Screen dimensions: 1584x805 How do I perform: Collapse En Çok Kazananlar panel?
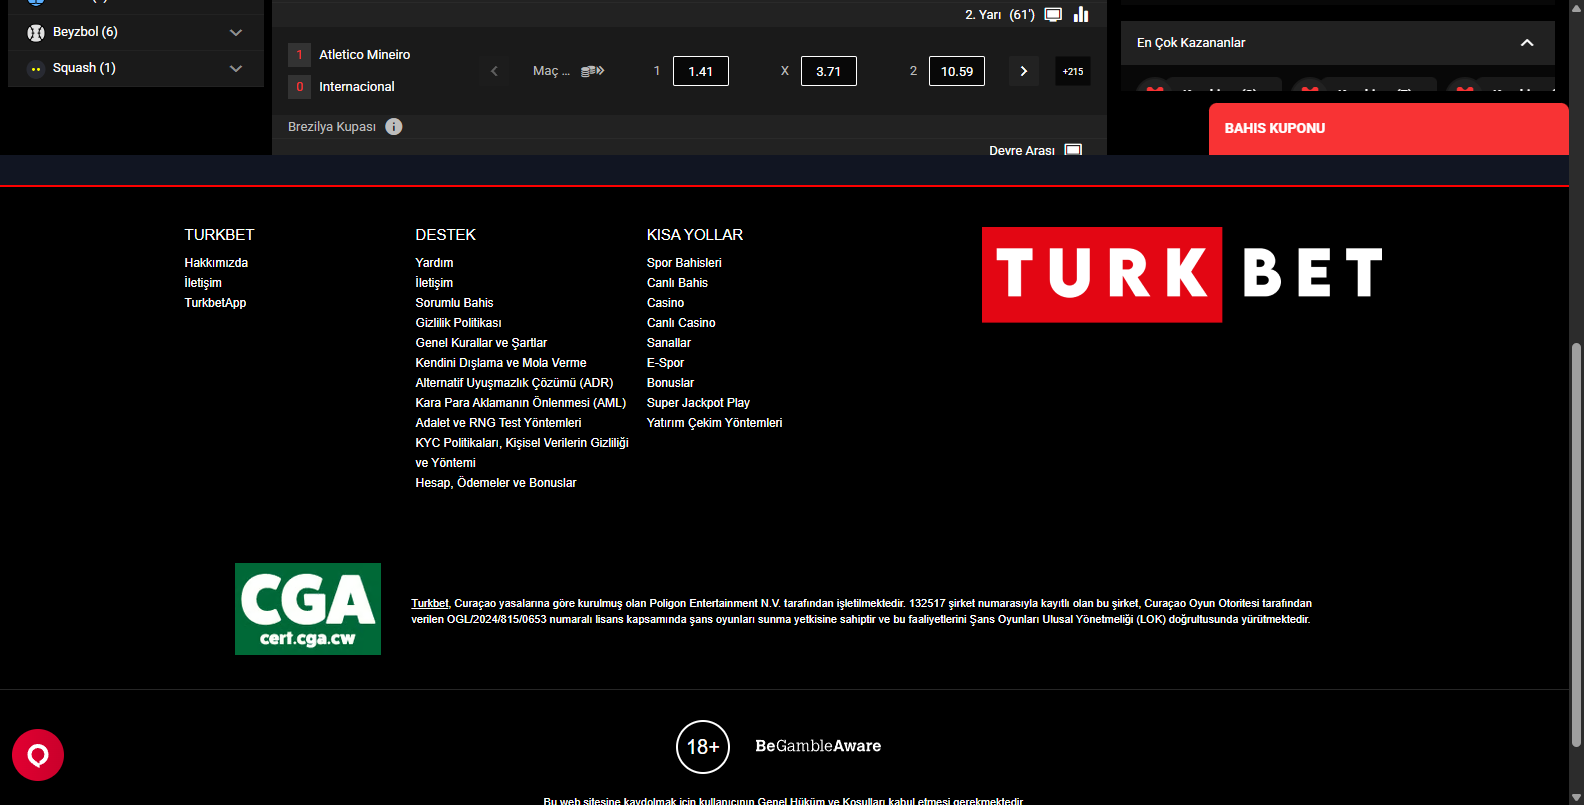1527,43
